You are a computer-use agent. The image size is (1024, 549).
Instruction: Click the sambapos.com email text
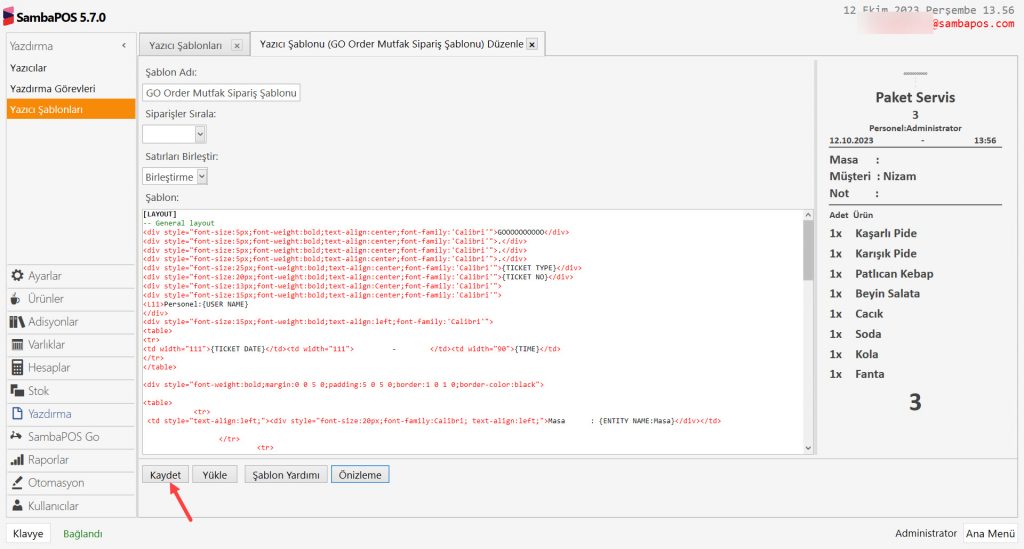(x=973, y=24)
